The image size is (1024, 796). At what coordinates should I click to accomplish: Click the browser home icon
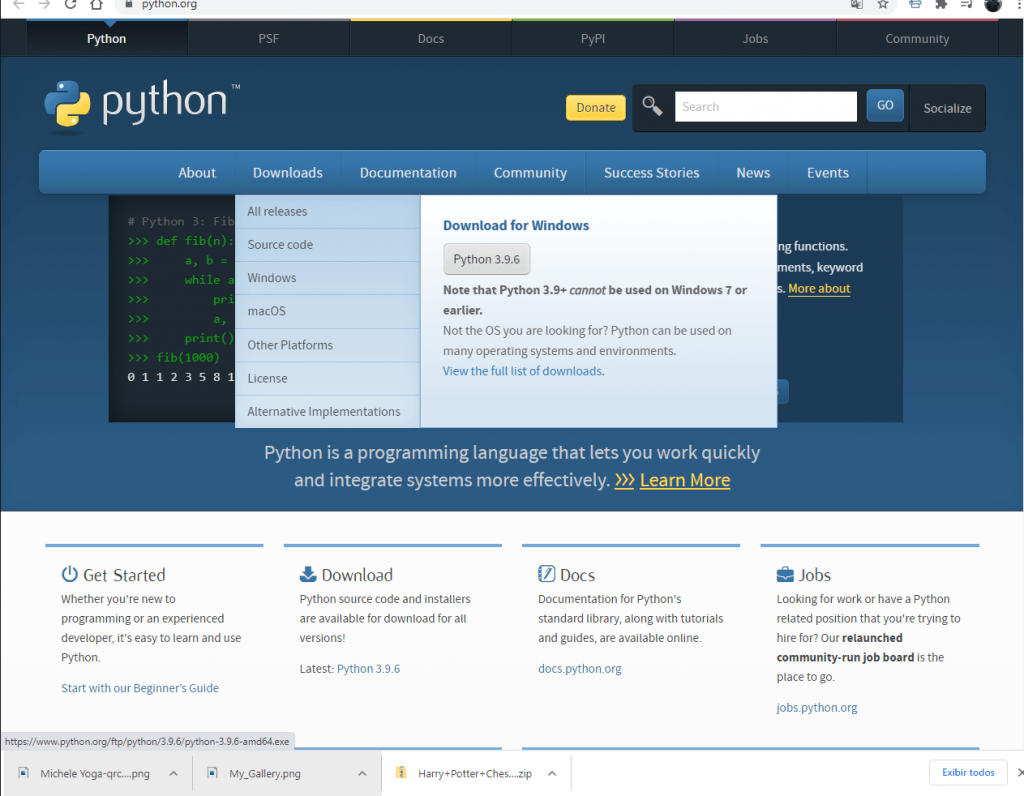(x=96, y=4)
